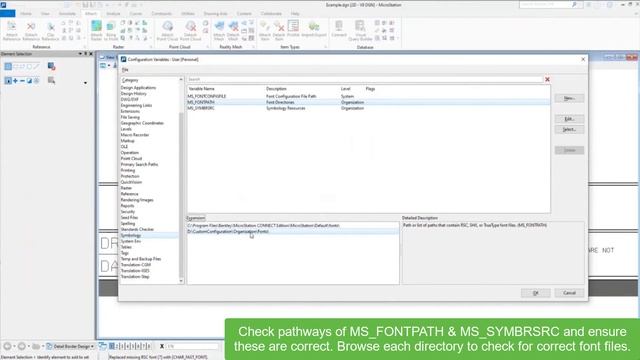Click the category list scroll up arrow

point(181,80)
